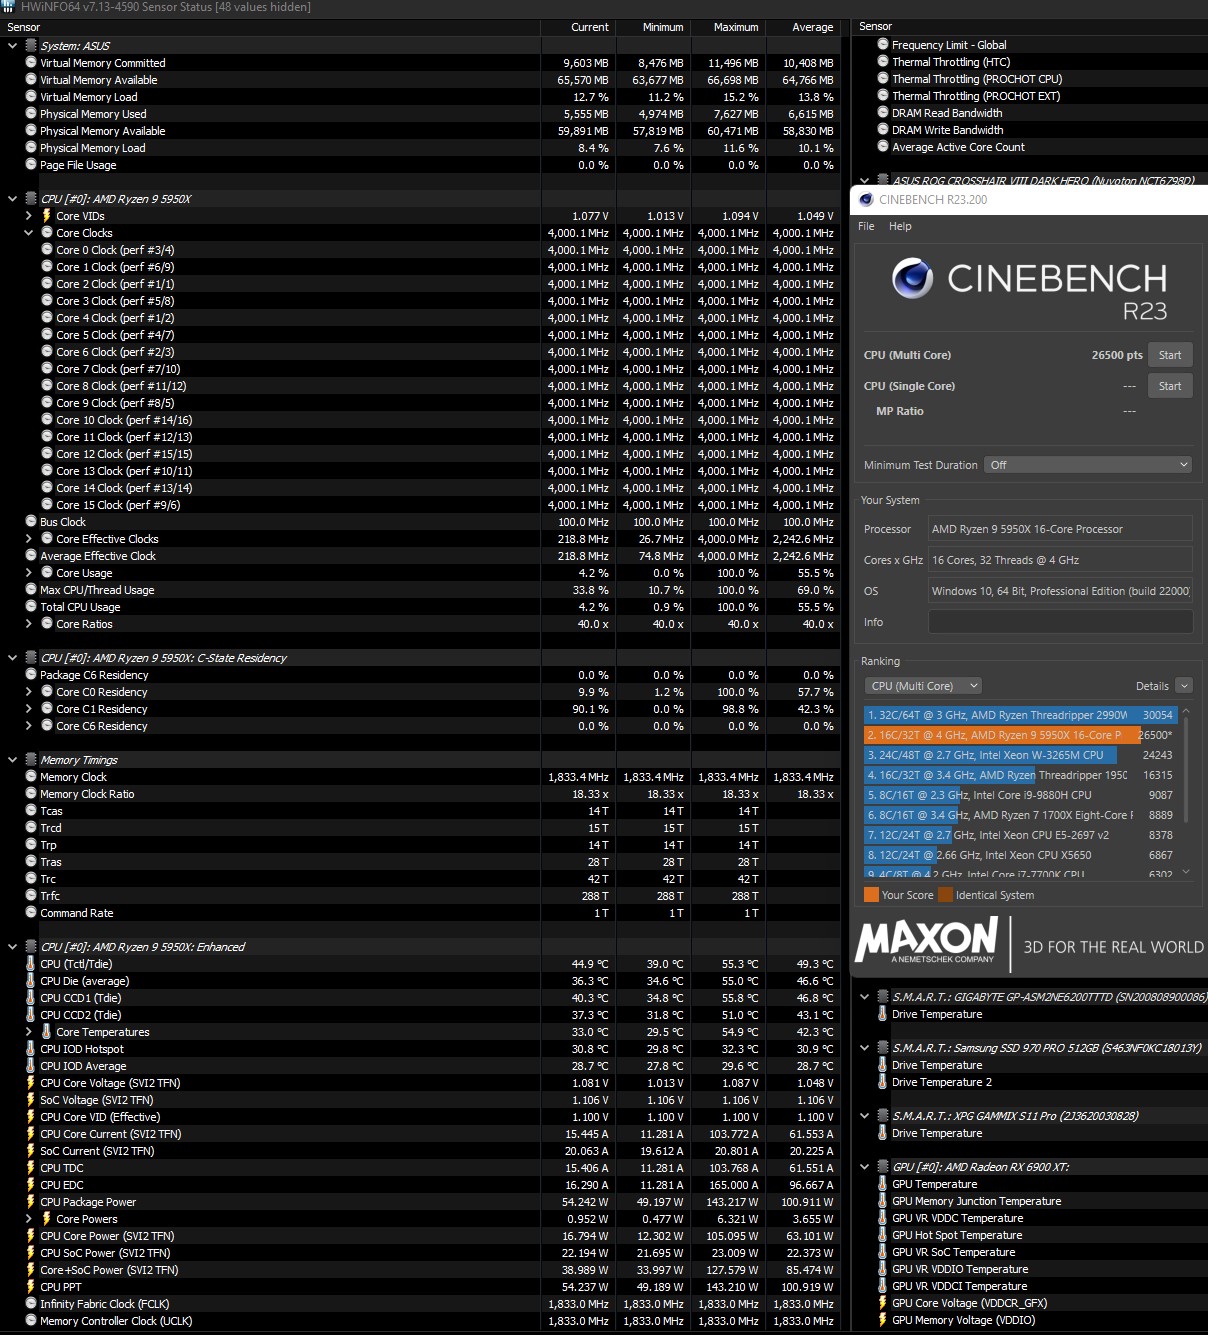
Task: Open the Help menu in Cinebench
Action: tap(900, 226)
